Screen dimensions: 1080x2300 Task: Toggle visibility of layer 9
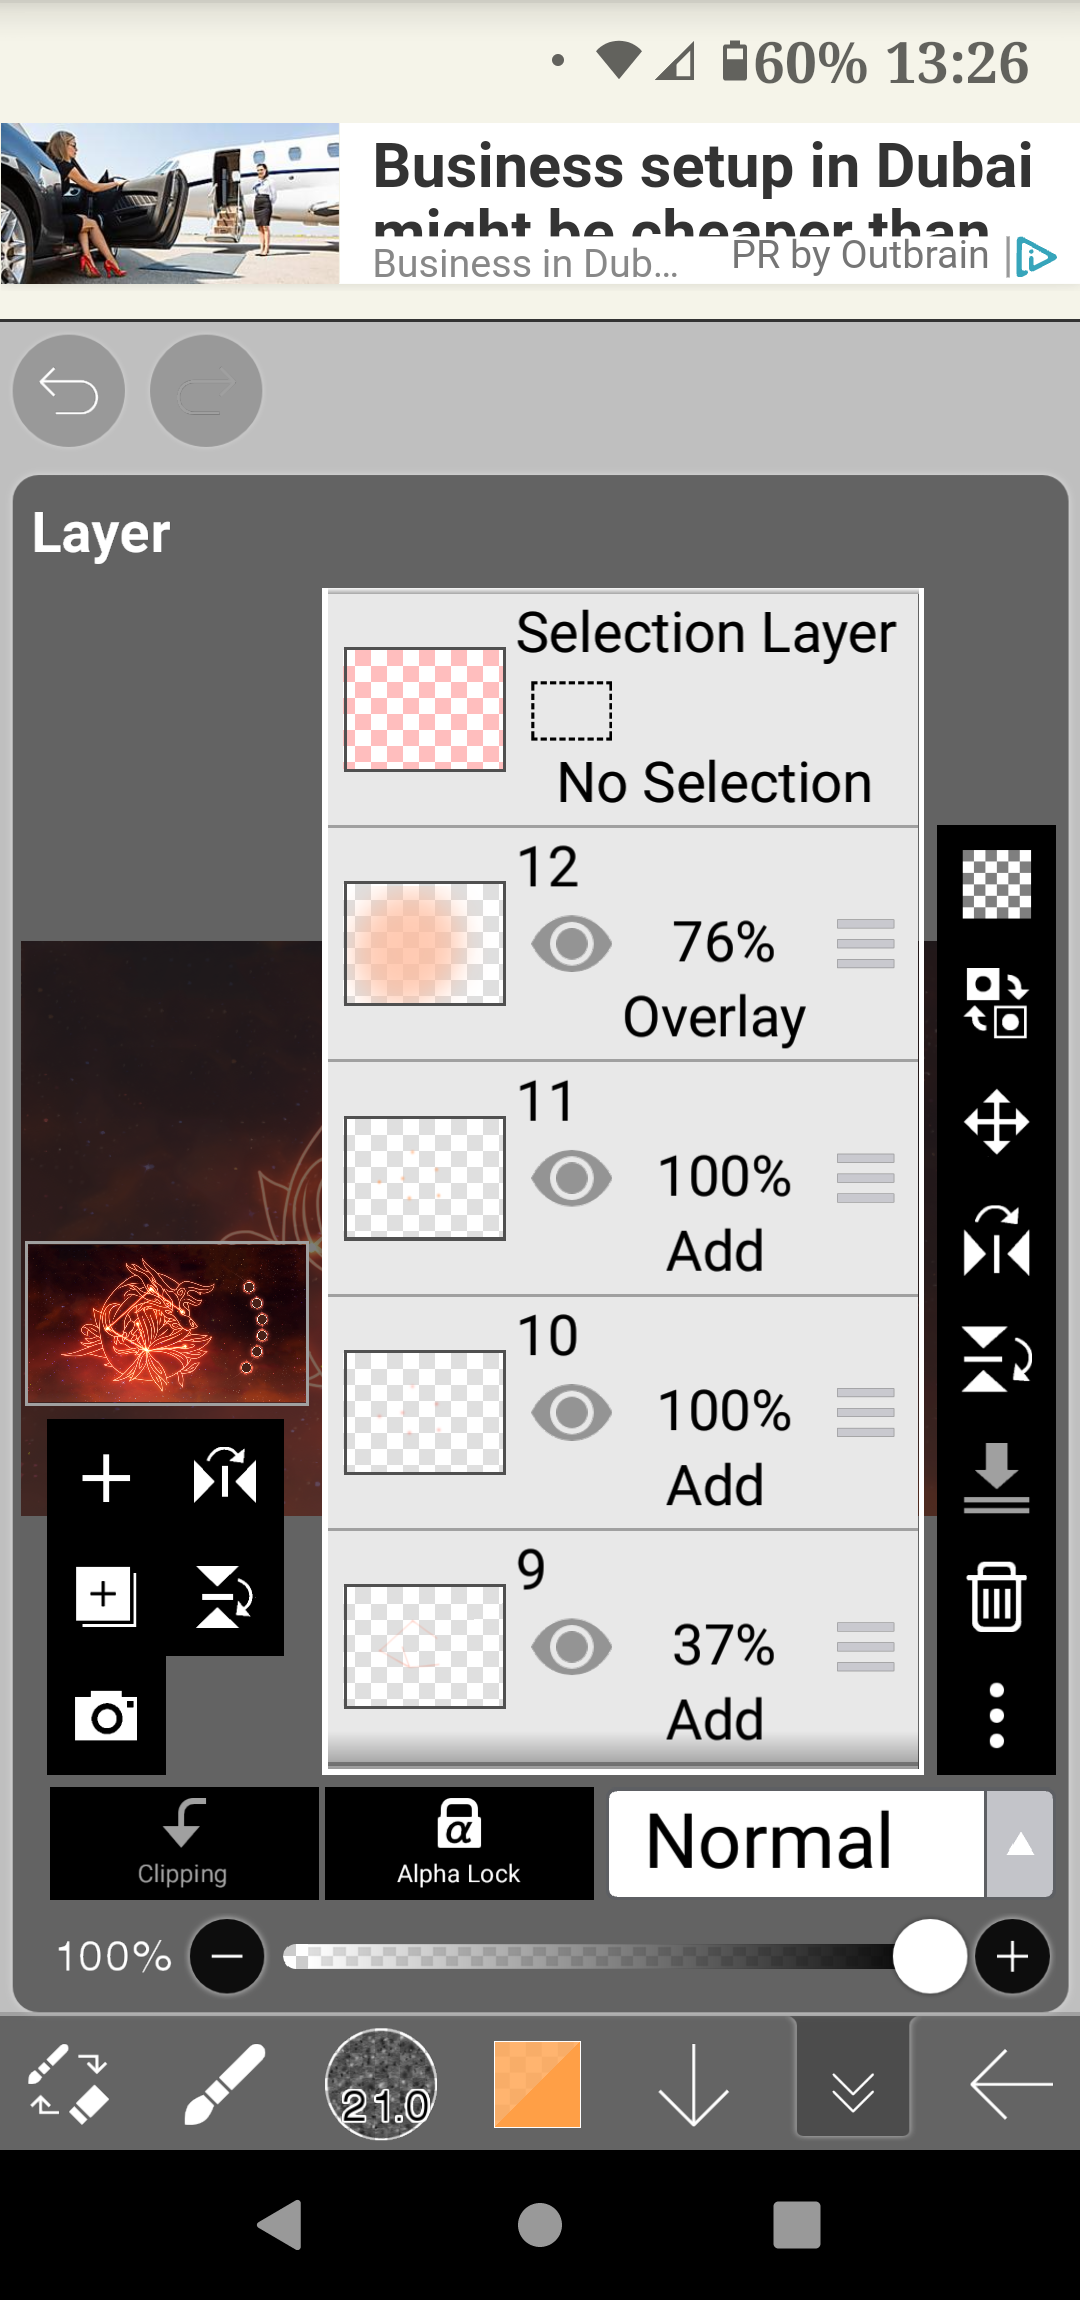coord(572,1647)
